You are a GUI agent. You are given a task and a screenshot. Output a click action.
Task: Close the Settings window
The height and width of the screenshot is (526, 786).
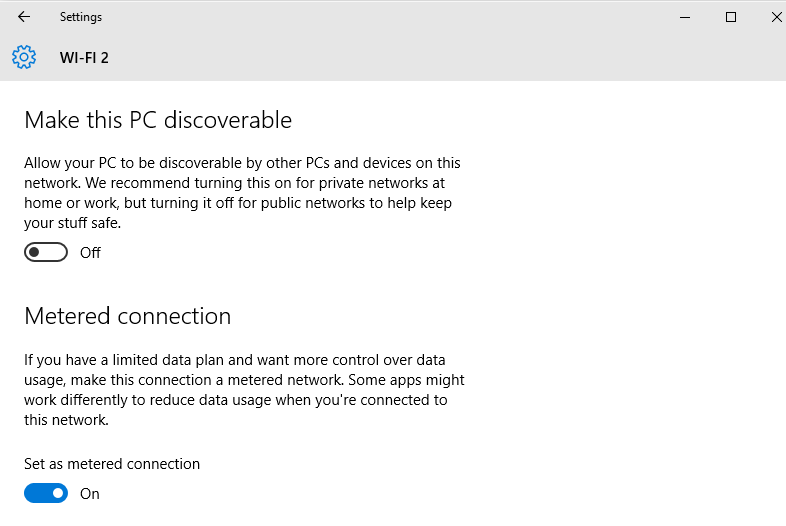point(776,17)
